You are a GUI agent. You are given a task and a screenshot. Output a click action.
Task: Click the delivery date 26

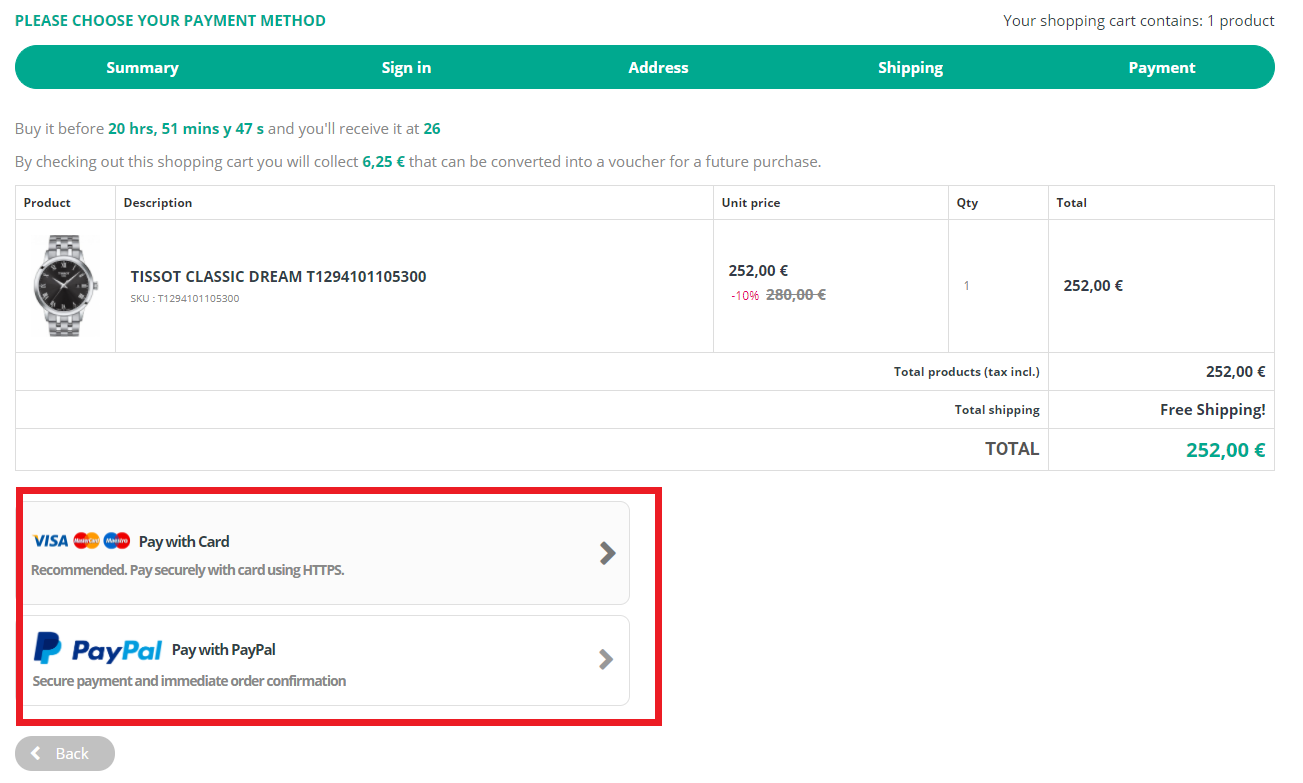[x=432, y=128]
